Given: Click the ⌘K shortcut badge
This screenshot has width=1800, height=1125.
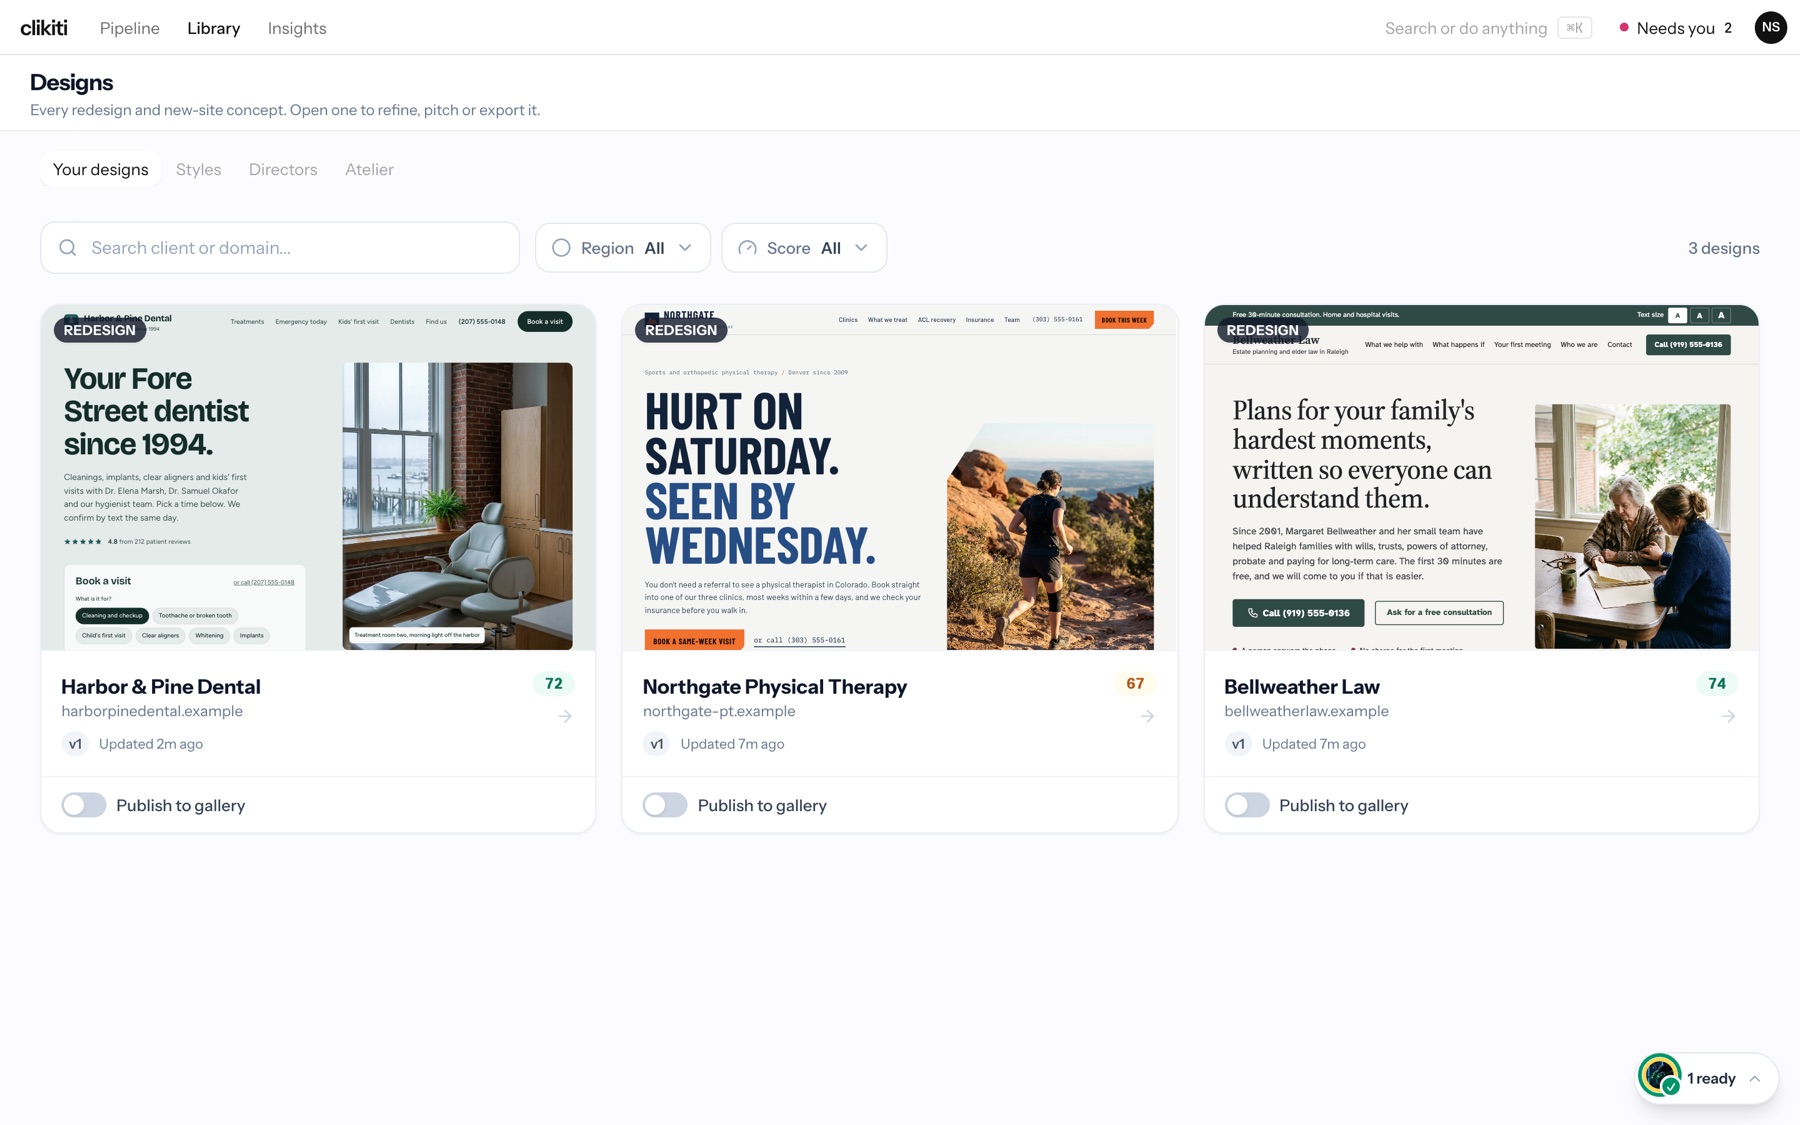Looking at the screenshot, I should point(1574,28).
